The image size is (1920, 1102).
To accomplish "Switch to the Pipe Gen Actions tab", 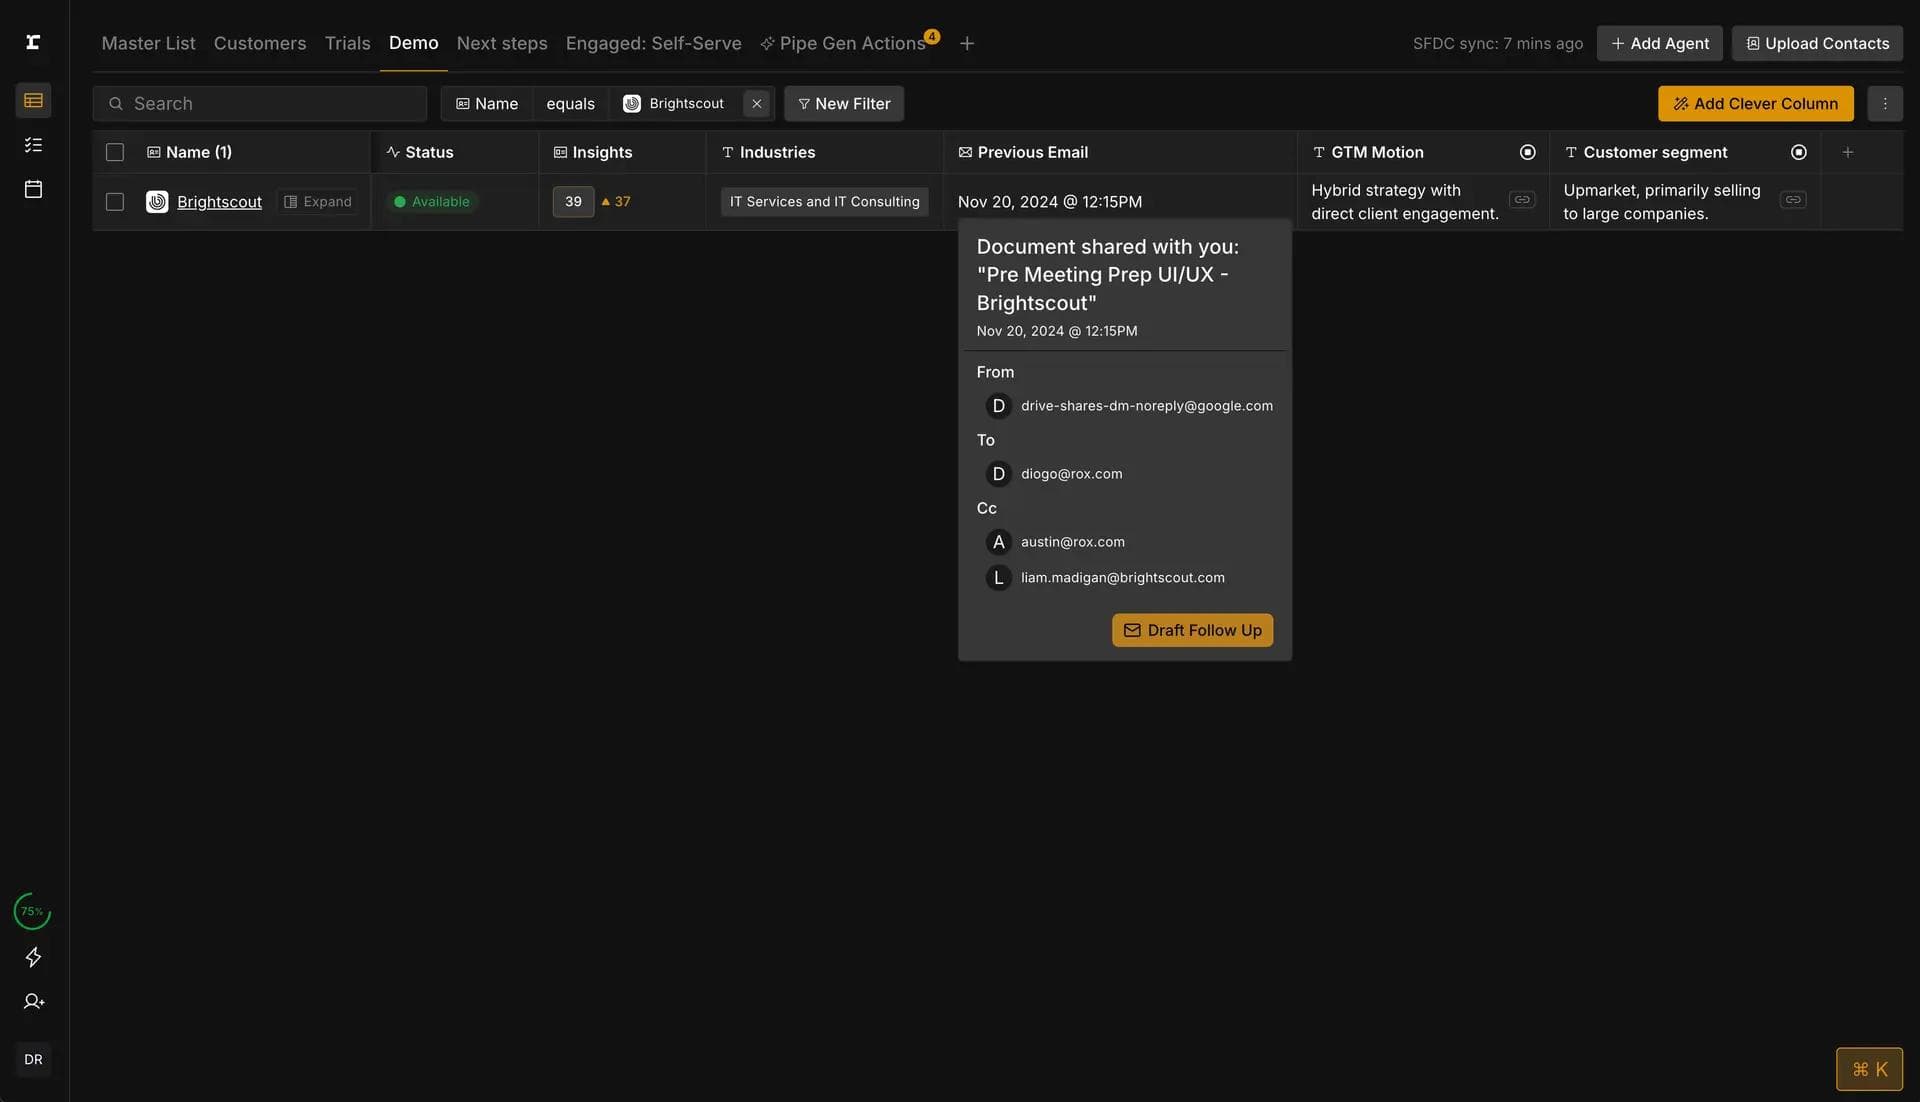I will click(x=850, y=43).
